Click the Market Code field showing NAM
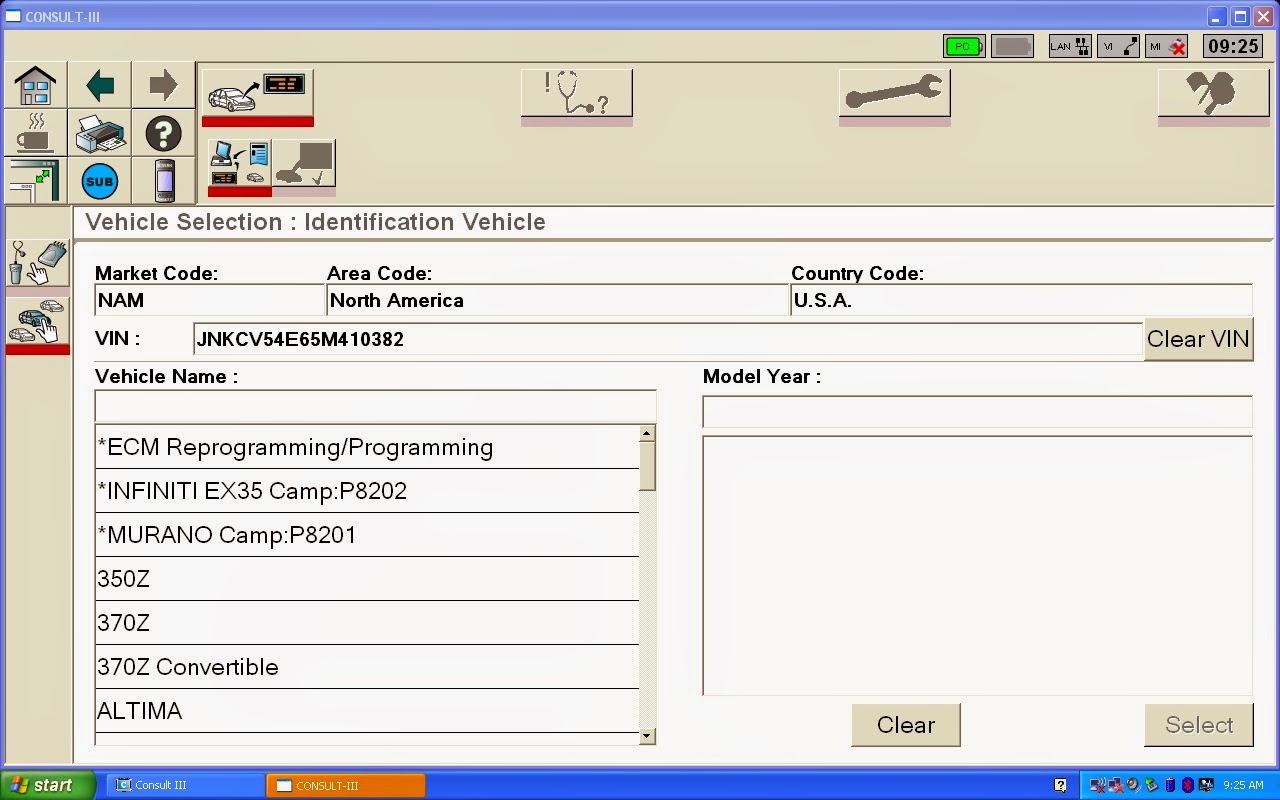Screen dimensions: 1280x800 tap(209, 300)
